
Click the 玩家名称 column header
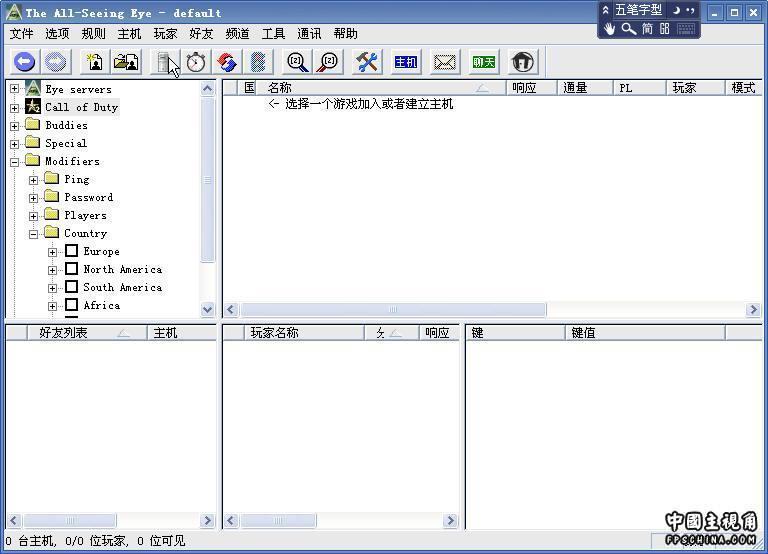[x=304, y=333]
